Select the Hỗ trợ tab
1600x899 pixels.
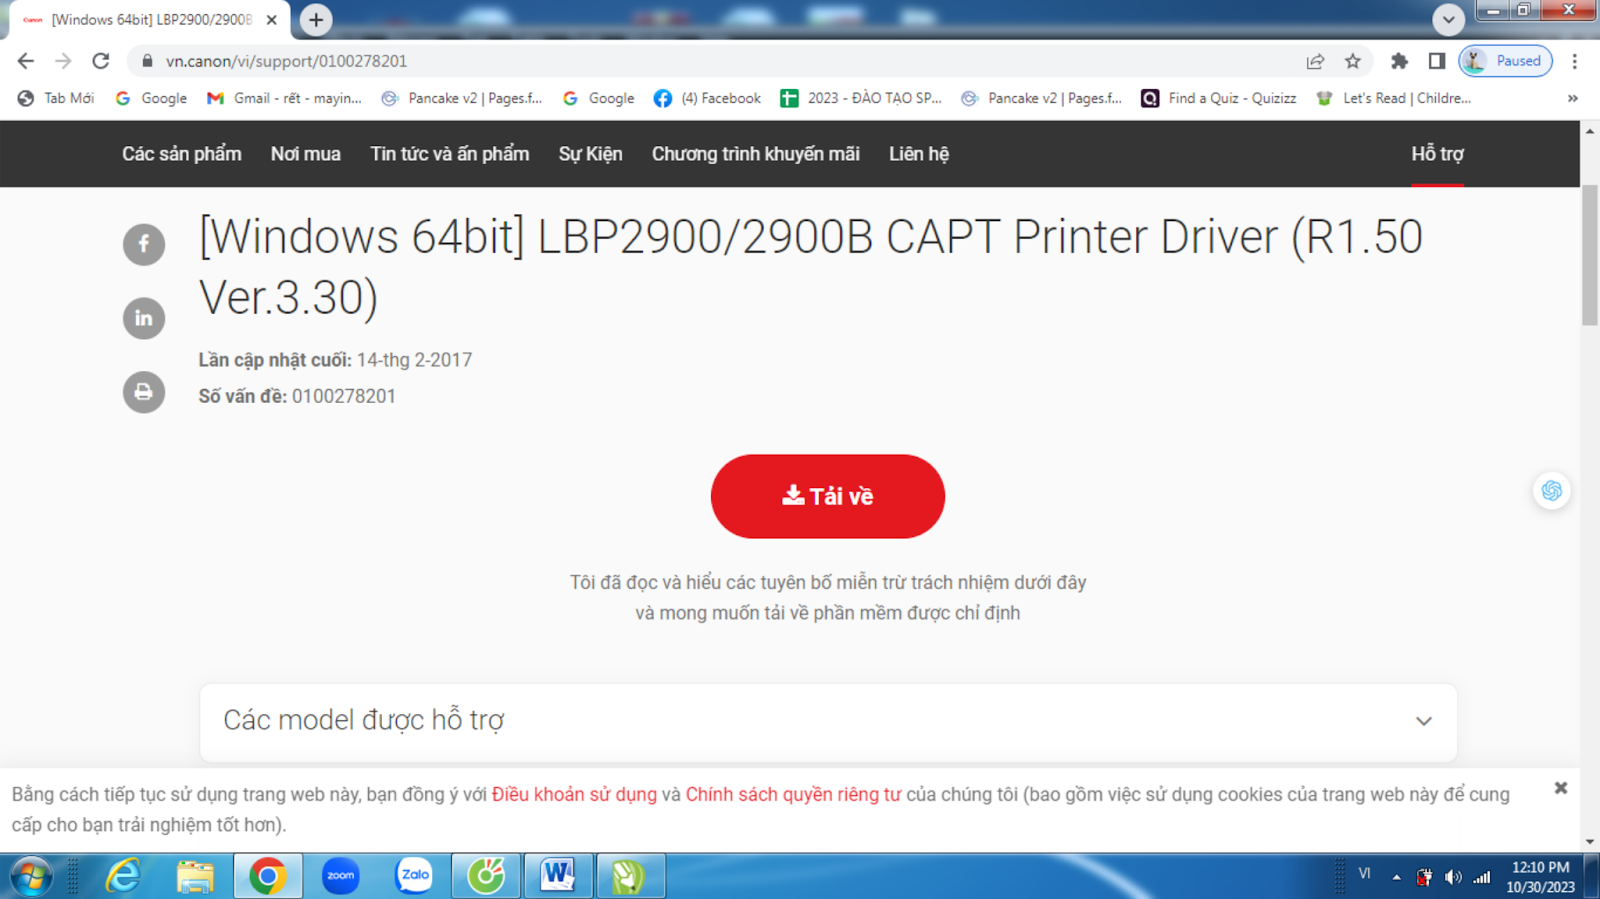tap(1437, 154)
